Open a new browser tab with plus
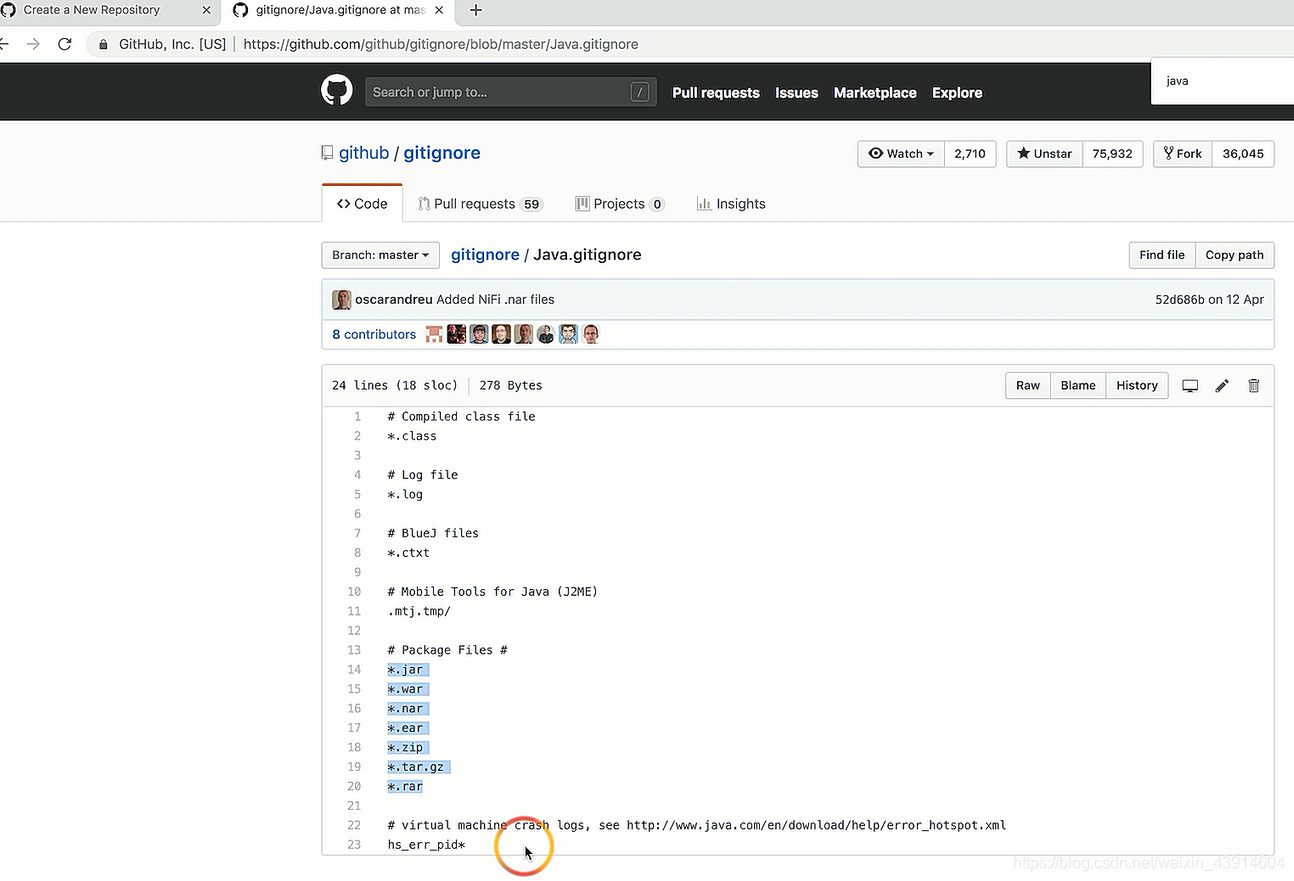Viewport: 1294px width, 881px height. click(476, 10)
